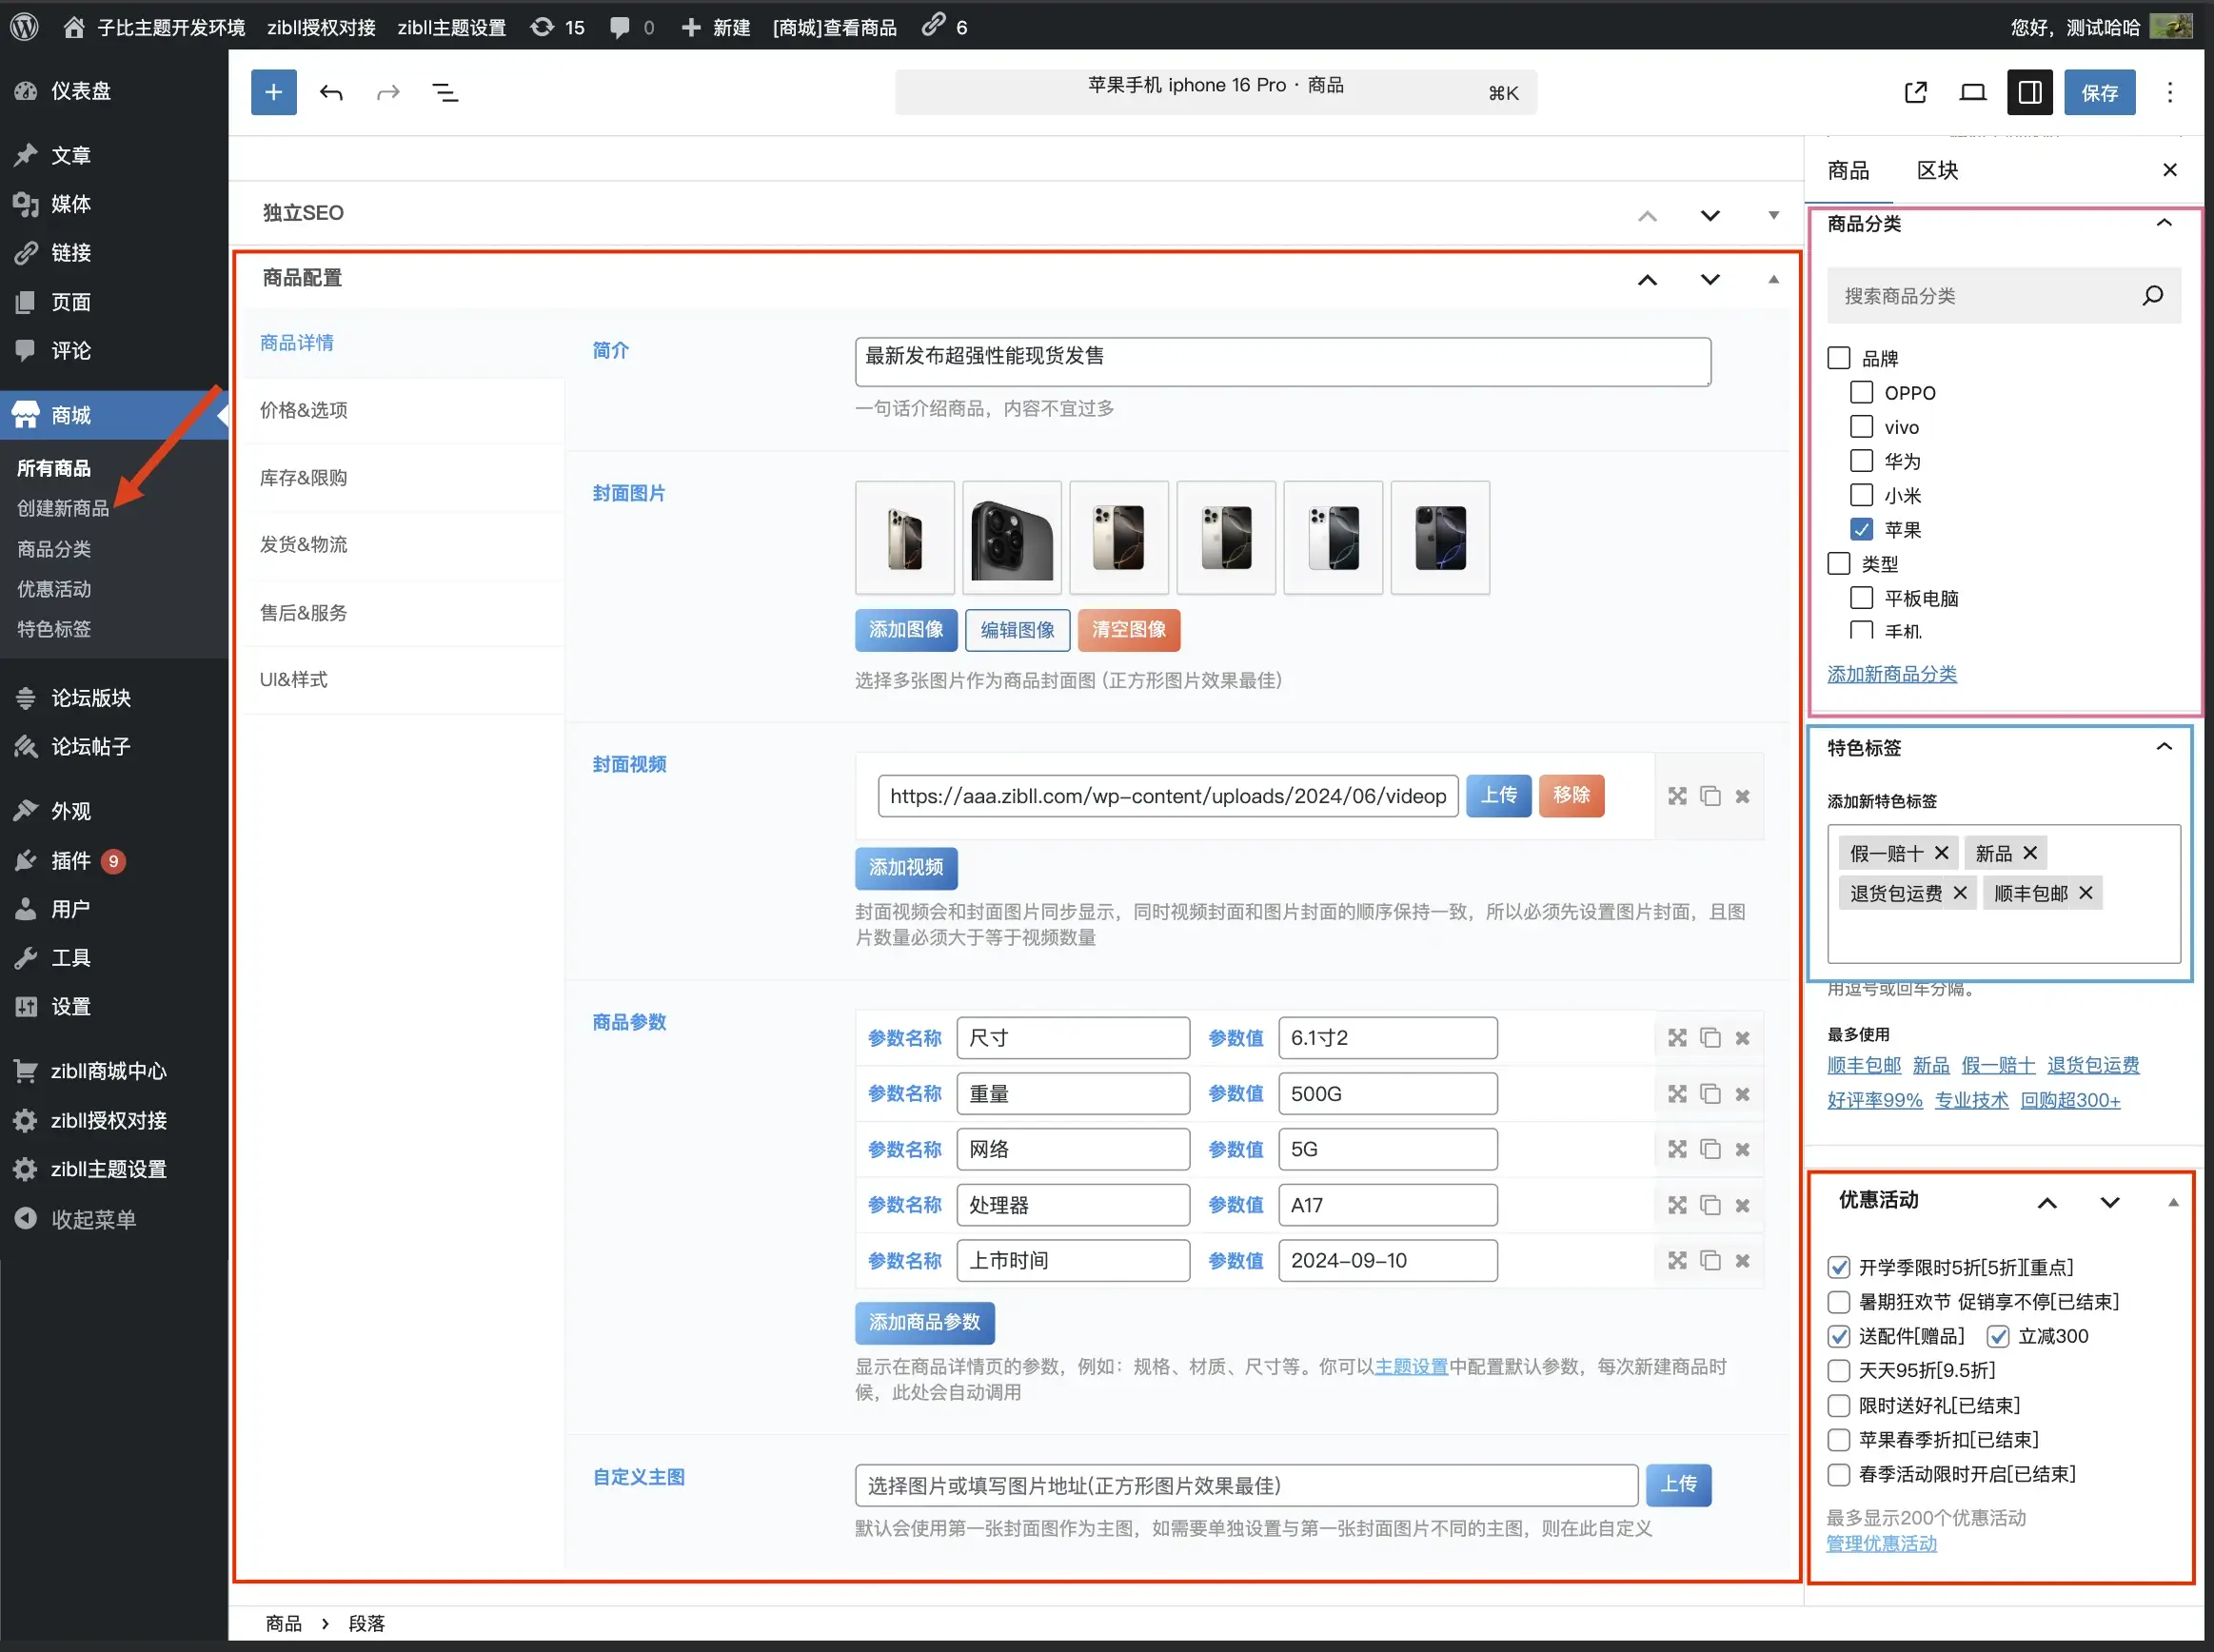Collapse the 特色标签 panel chevron
The width and height of the screenshot is (2214, 1652).
[x=2164, y=747]
